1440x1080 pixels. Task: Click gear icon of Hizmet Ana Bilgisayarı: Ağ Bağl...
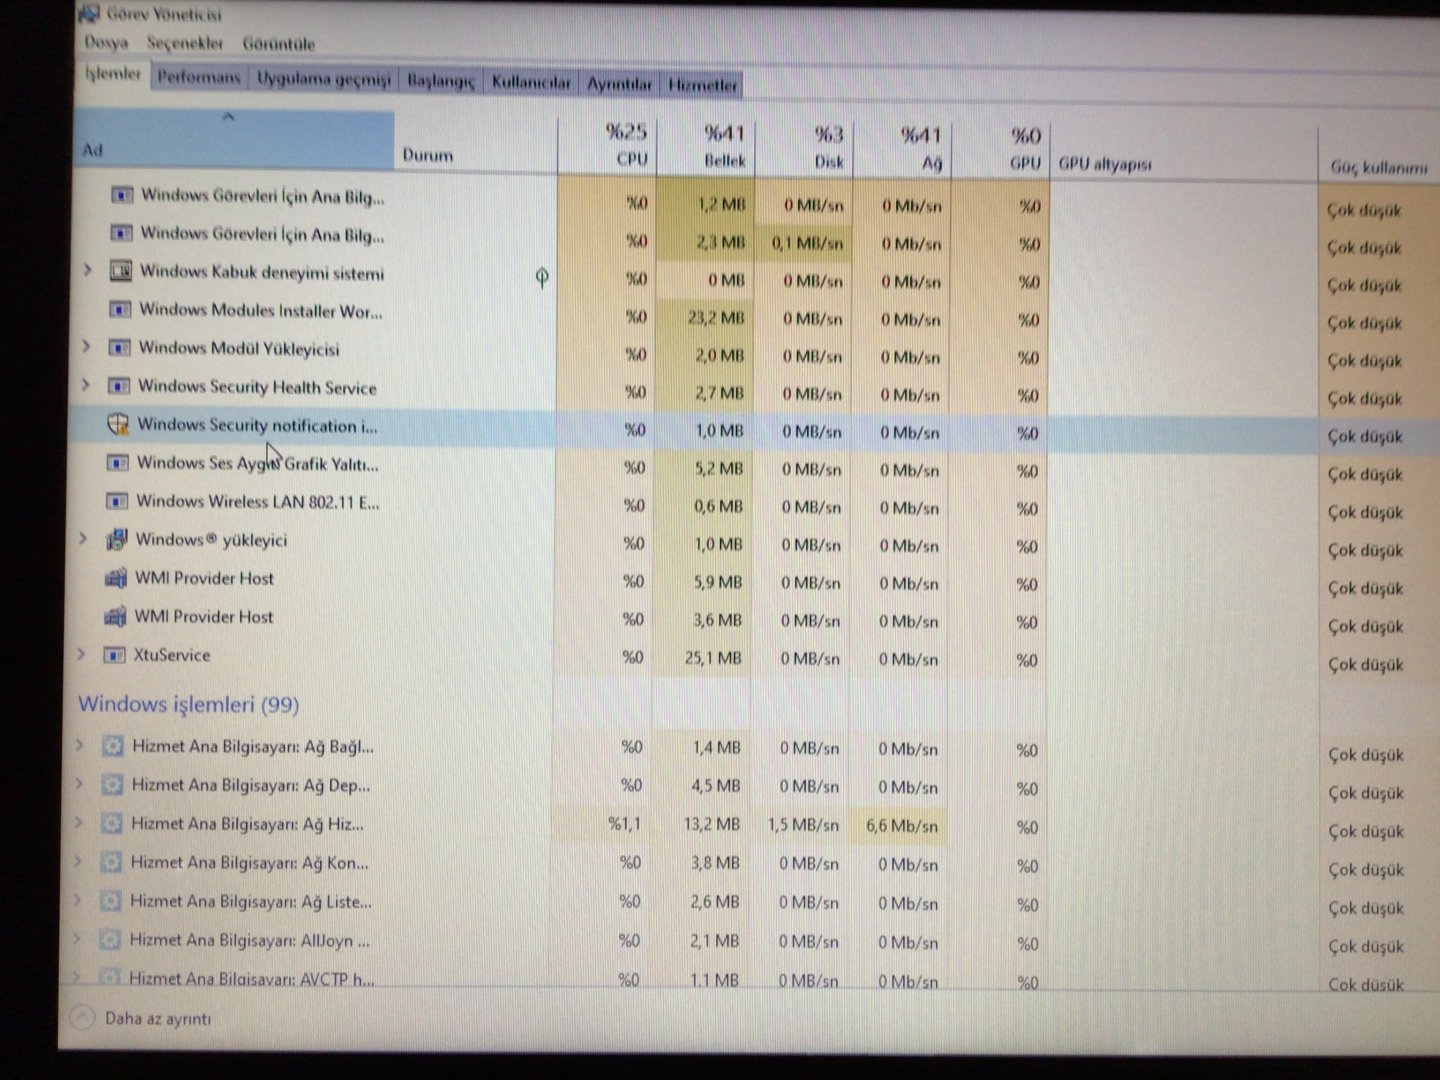113,746
